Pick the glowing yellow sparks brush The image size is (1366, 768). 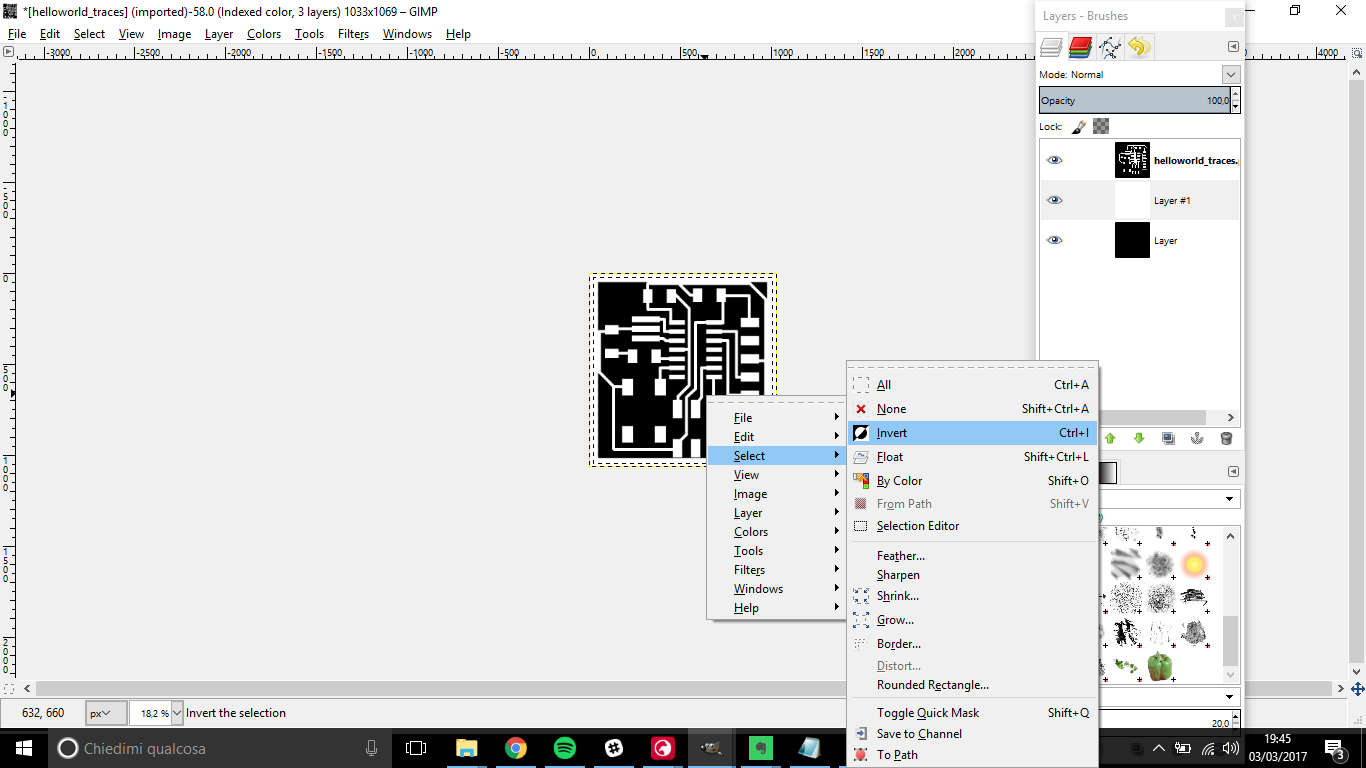(x=1194, y=565)
